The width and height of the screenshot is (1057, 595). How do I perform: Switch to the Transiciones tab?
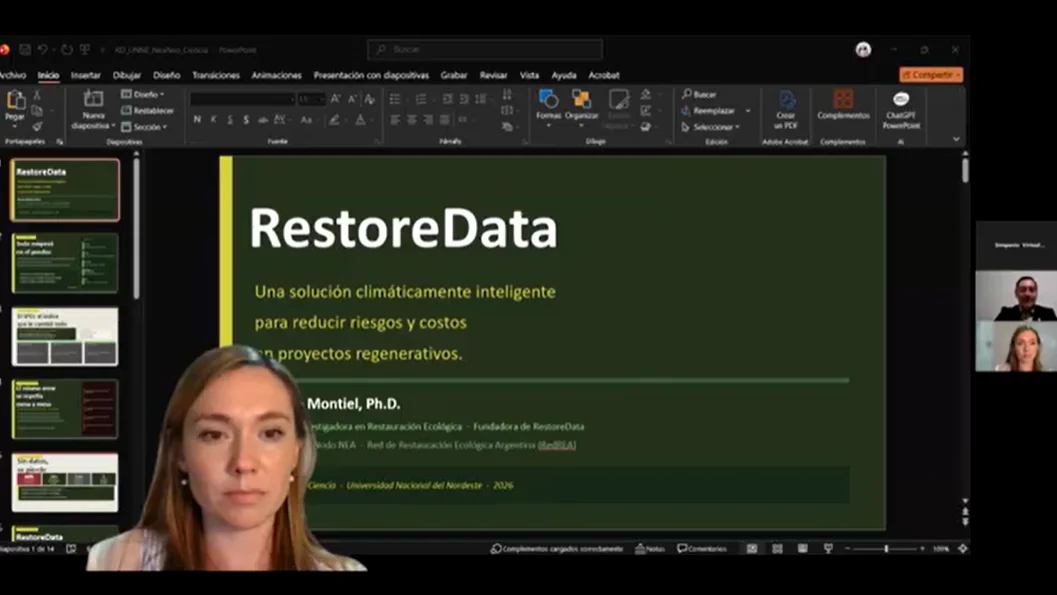[216, 75]
